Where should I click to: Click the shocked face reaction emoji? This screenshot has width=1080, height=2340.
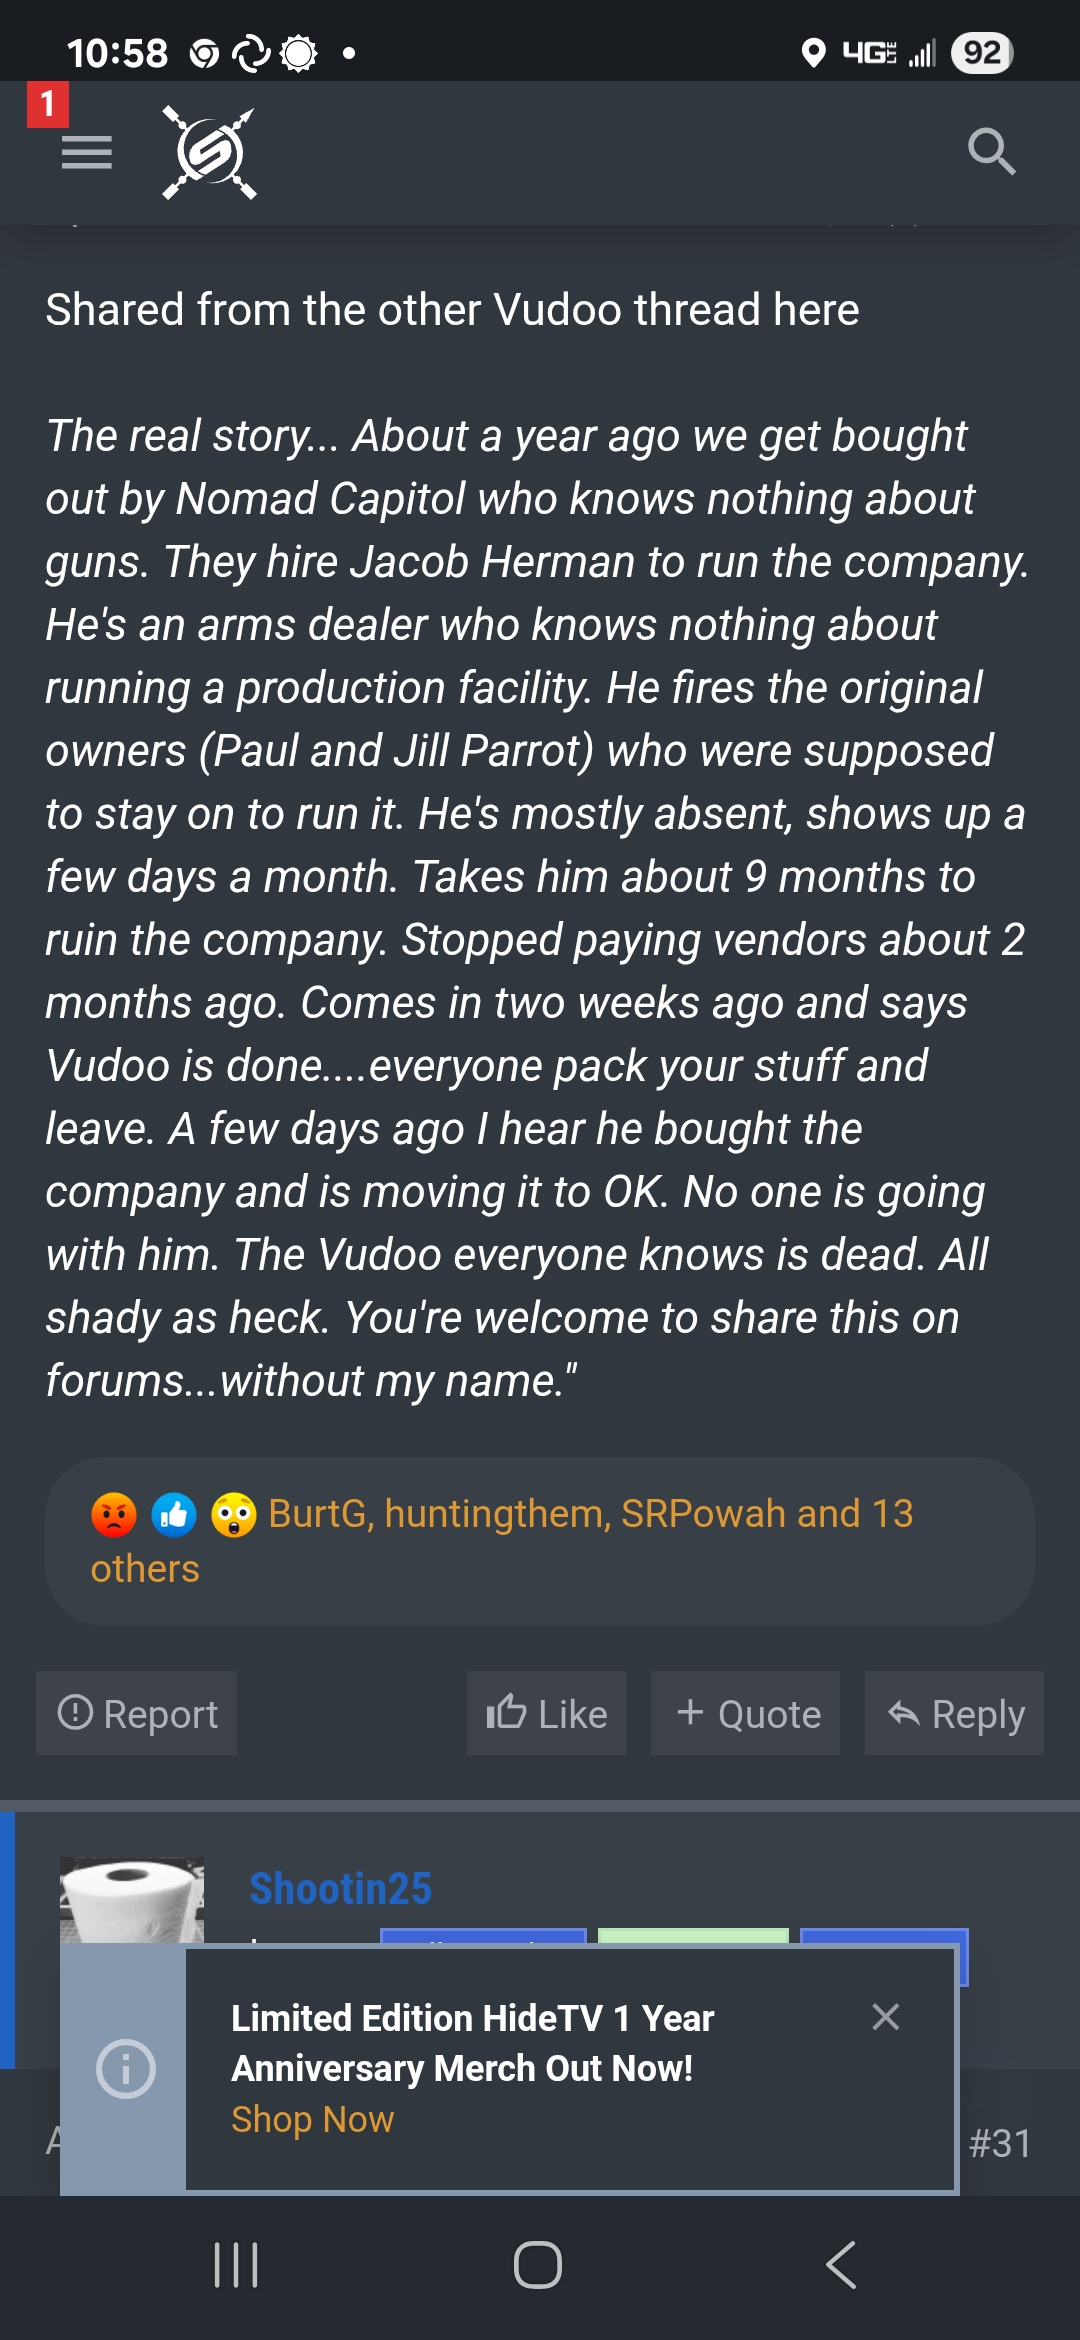234,1515
